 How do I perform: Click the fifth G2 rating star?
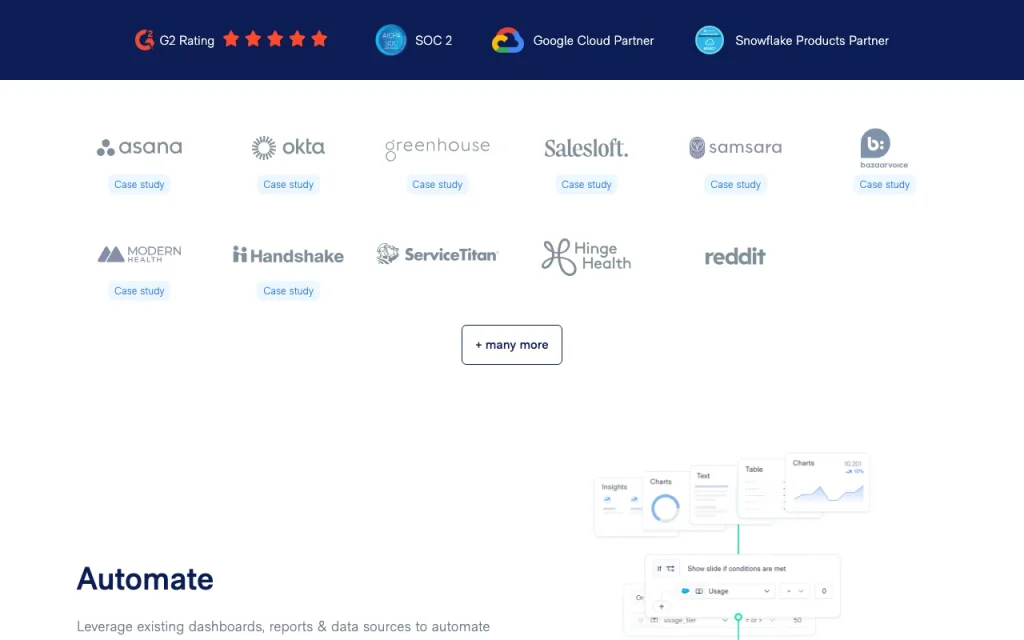319,39
